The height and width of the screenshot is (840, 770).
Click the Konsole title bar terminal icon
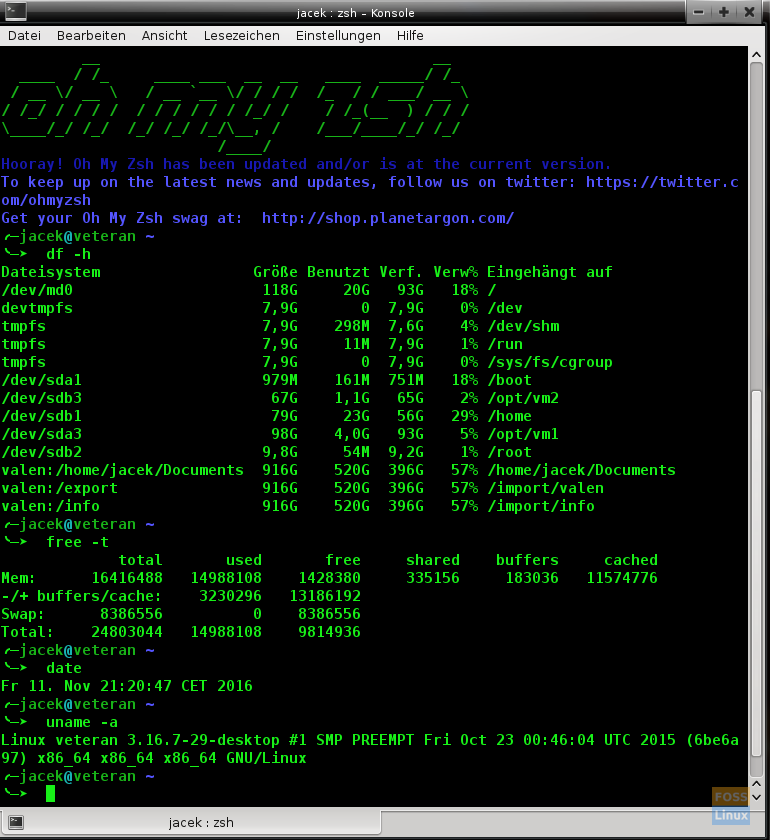(x=16, y=11)
